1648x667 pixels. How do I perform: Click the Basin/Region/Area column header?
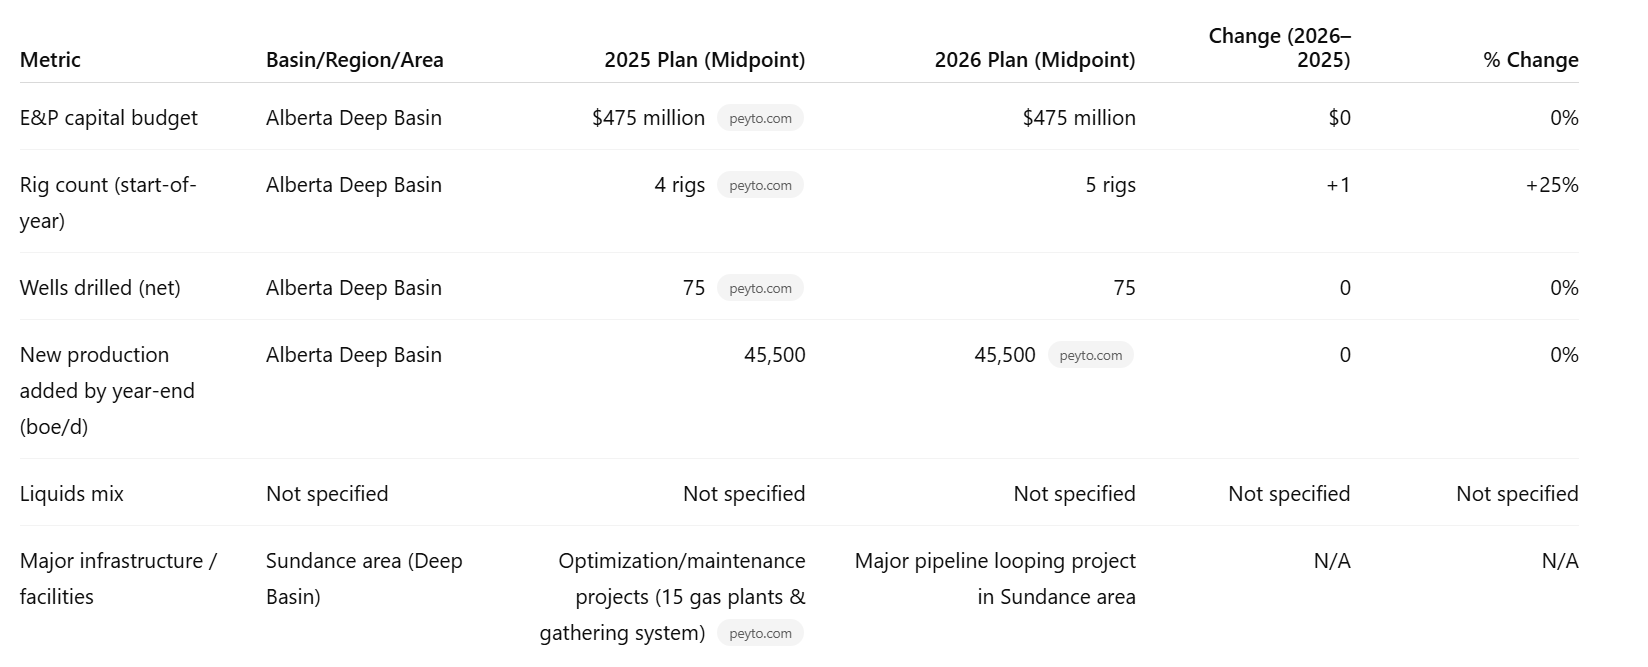(355, 60)
